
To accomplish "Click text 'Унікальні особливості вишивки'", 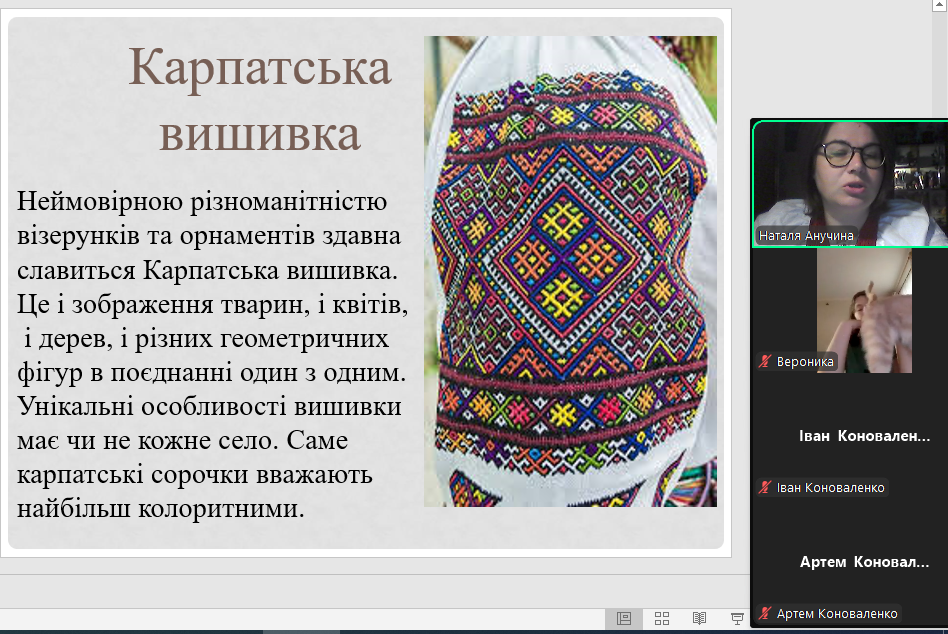I will coord(209,406).
